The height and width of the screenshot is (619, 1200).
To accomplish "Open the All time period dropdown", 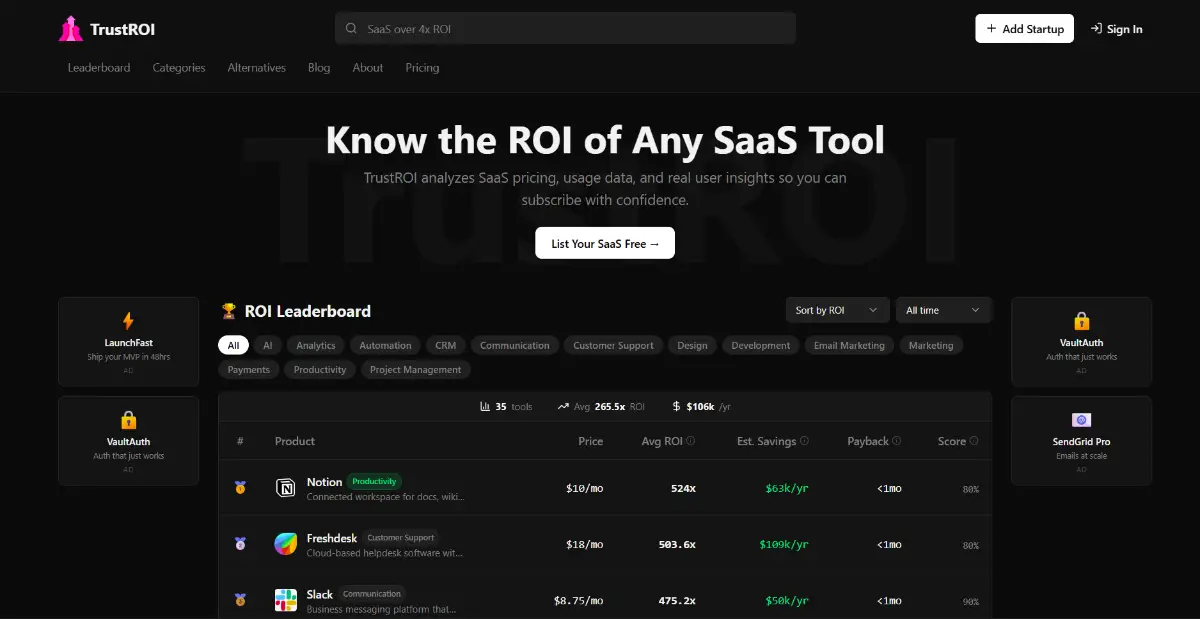I will [943, 310].
